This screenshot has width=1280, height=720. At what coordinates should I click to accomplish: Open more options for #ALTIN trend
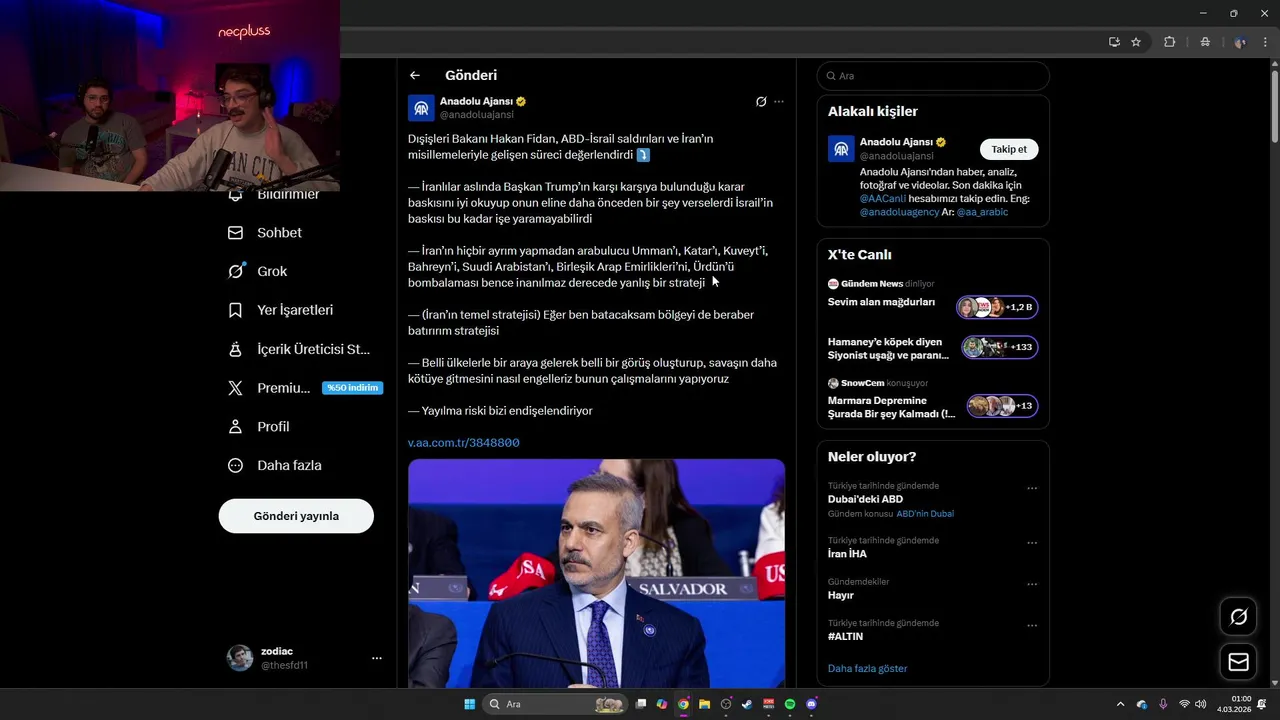click(x=1032, y=626)
